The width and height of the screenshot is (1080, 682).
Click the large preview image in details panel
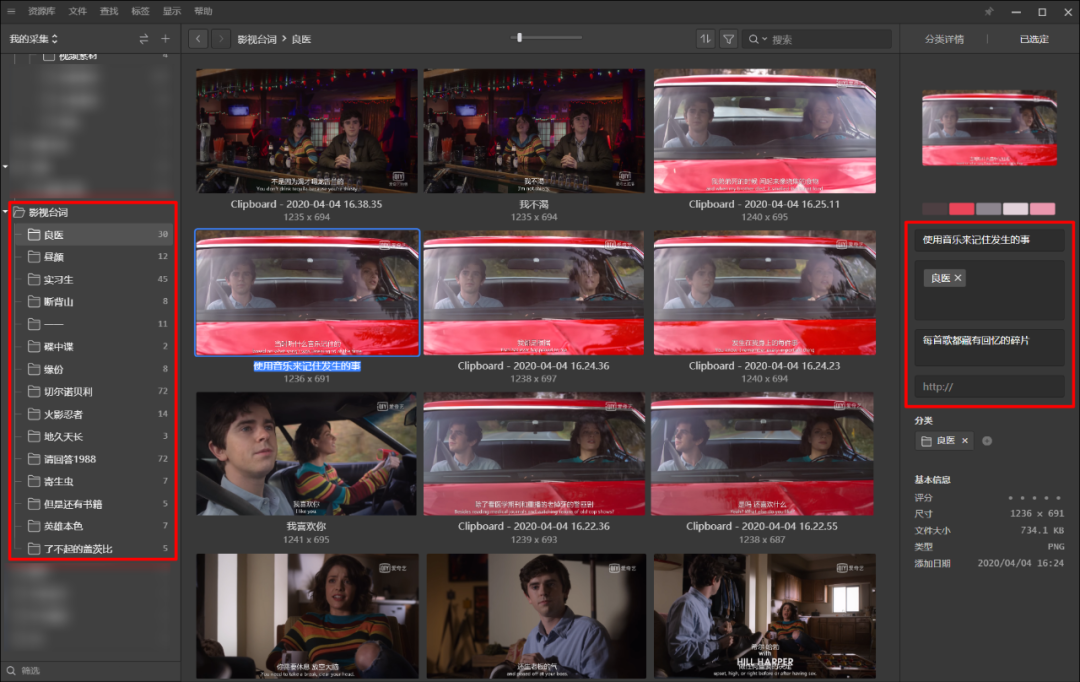tap(989, 128)
